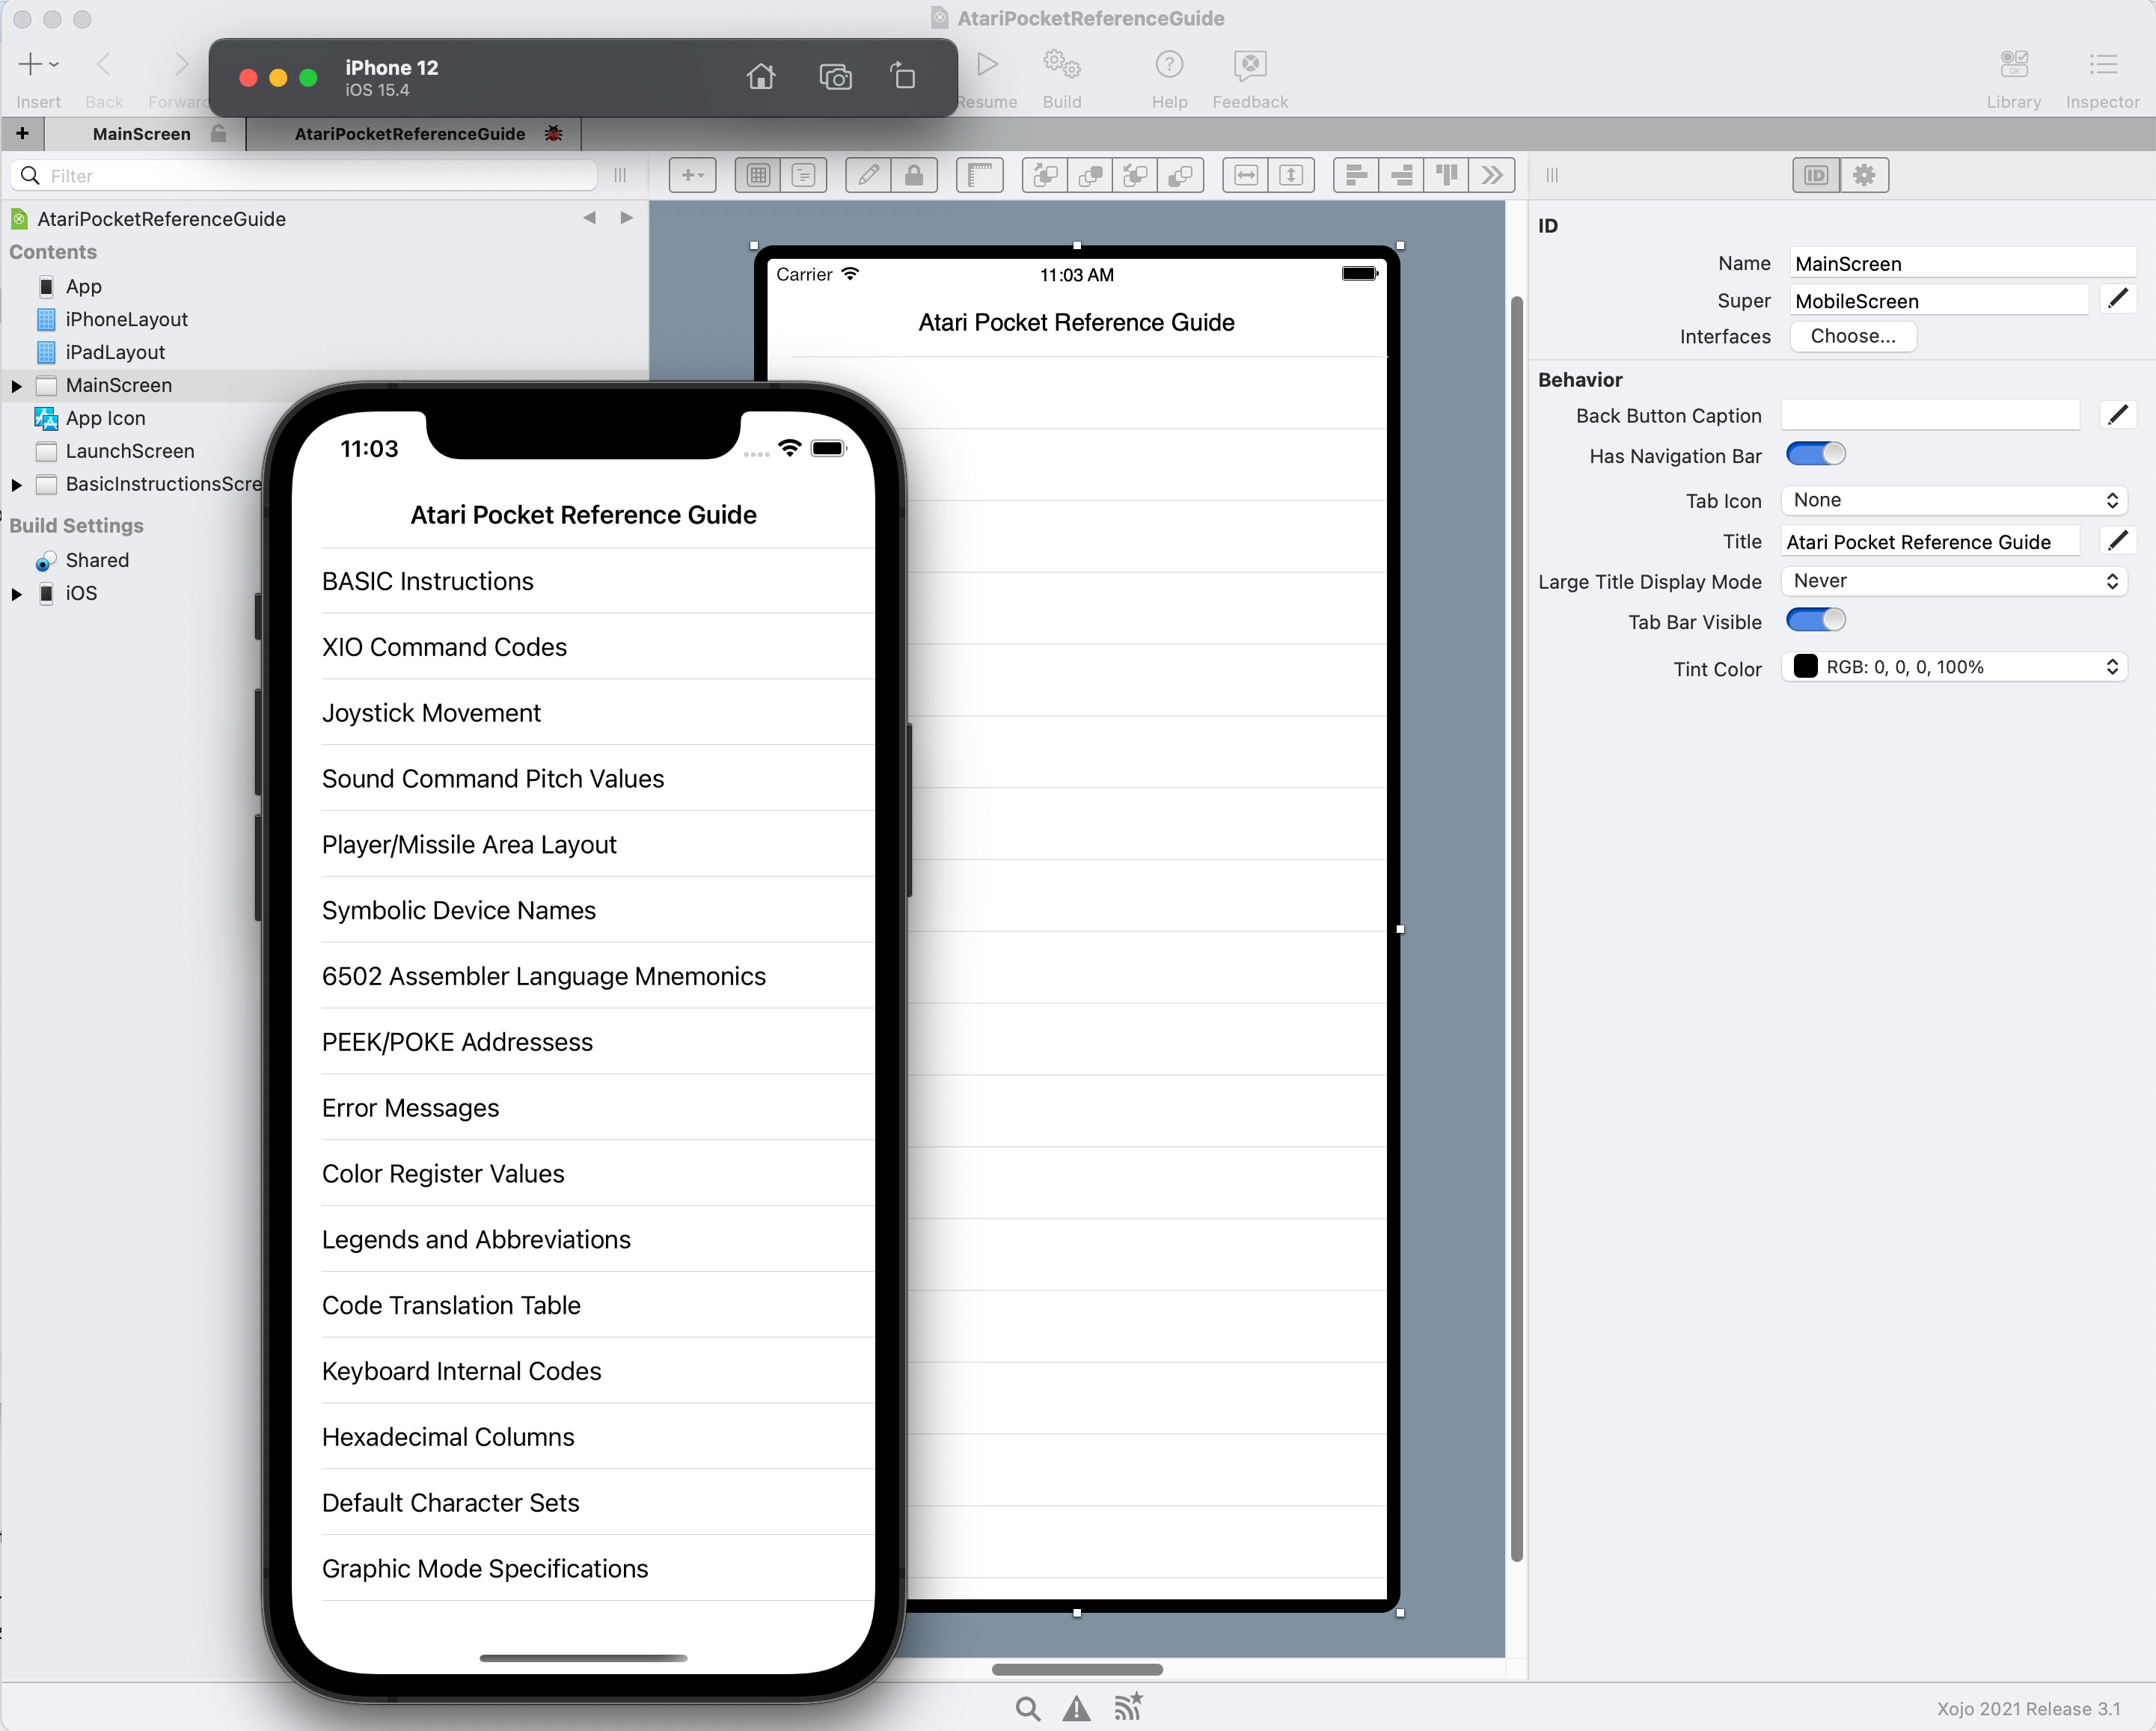The height and width of the screenshot is (1731, 2156).
Task: Take a simulator screenshot with camera icon
Action: [835, 77]
